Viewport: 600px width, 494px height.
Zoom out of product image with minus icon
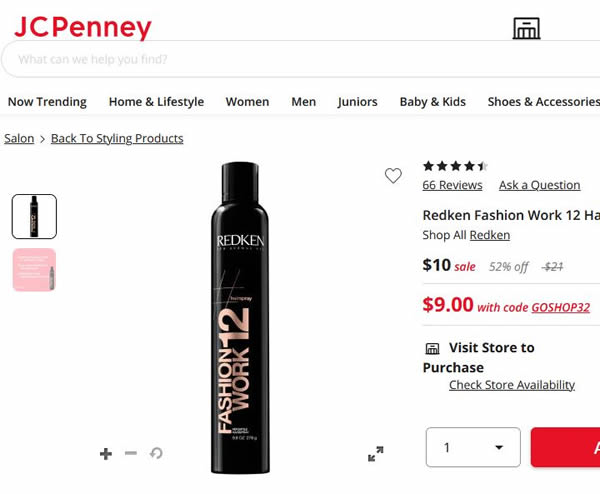click(131, 454)
